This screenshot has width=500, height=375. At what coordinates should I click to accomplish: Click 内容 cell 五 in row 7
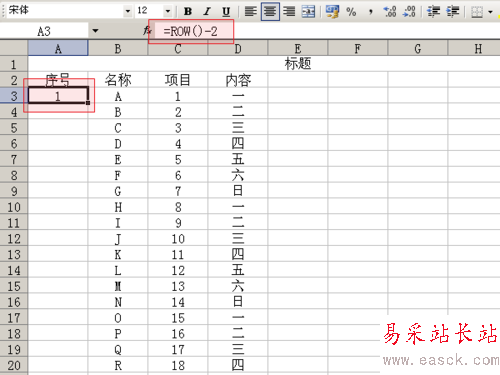[238, 159]
